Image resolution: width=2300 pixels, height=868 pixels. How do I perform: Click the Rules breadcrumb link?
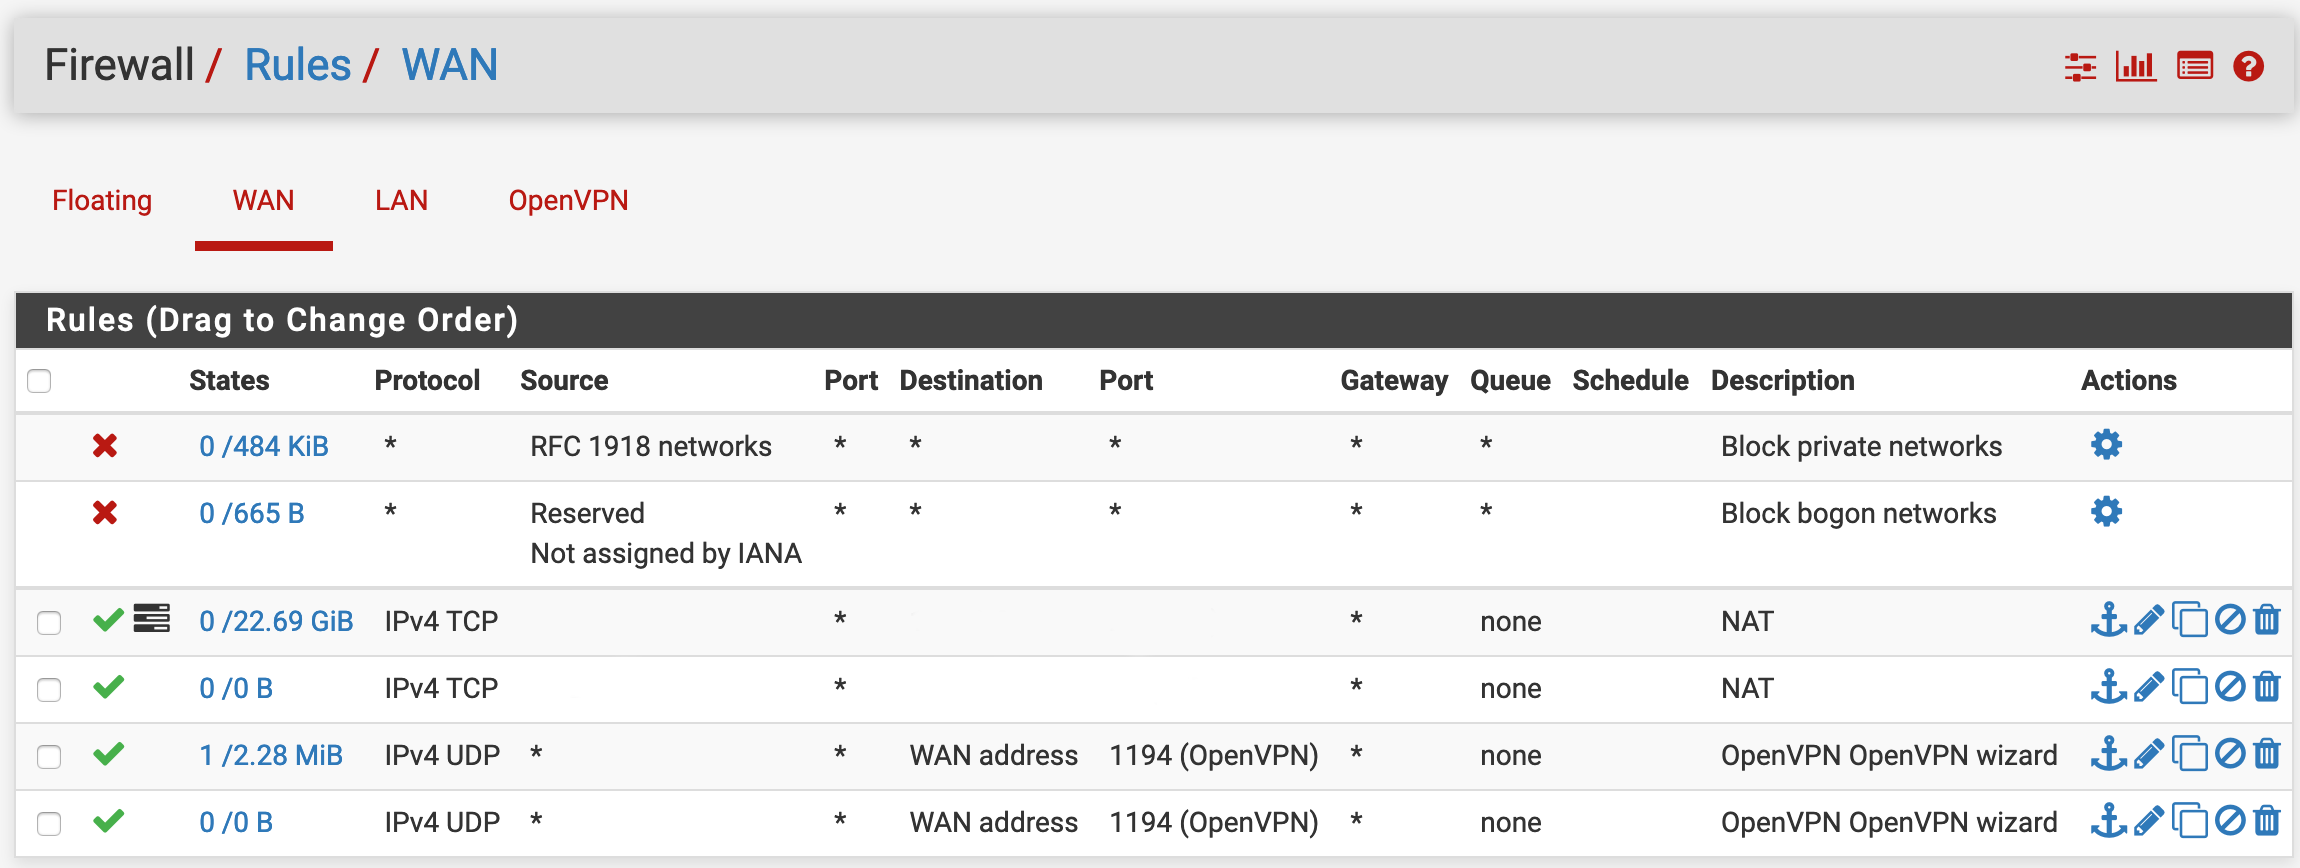(298, 65)
